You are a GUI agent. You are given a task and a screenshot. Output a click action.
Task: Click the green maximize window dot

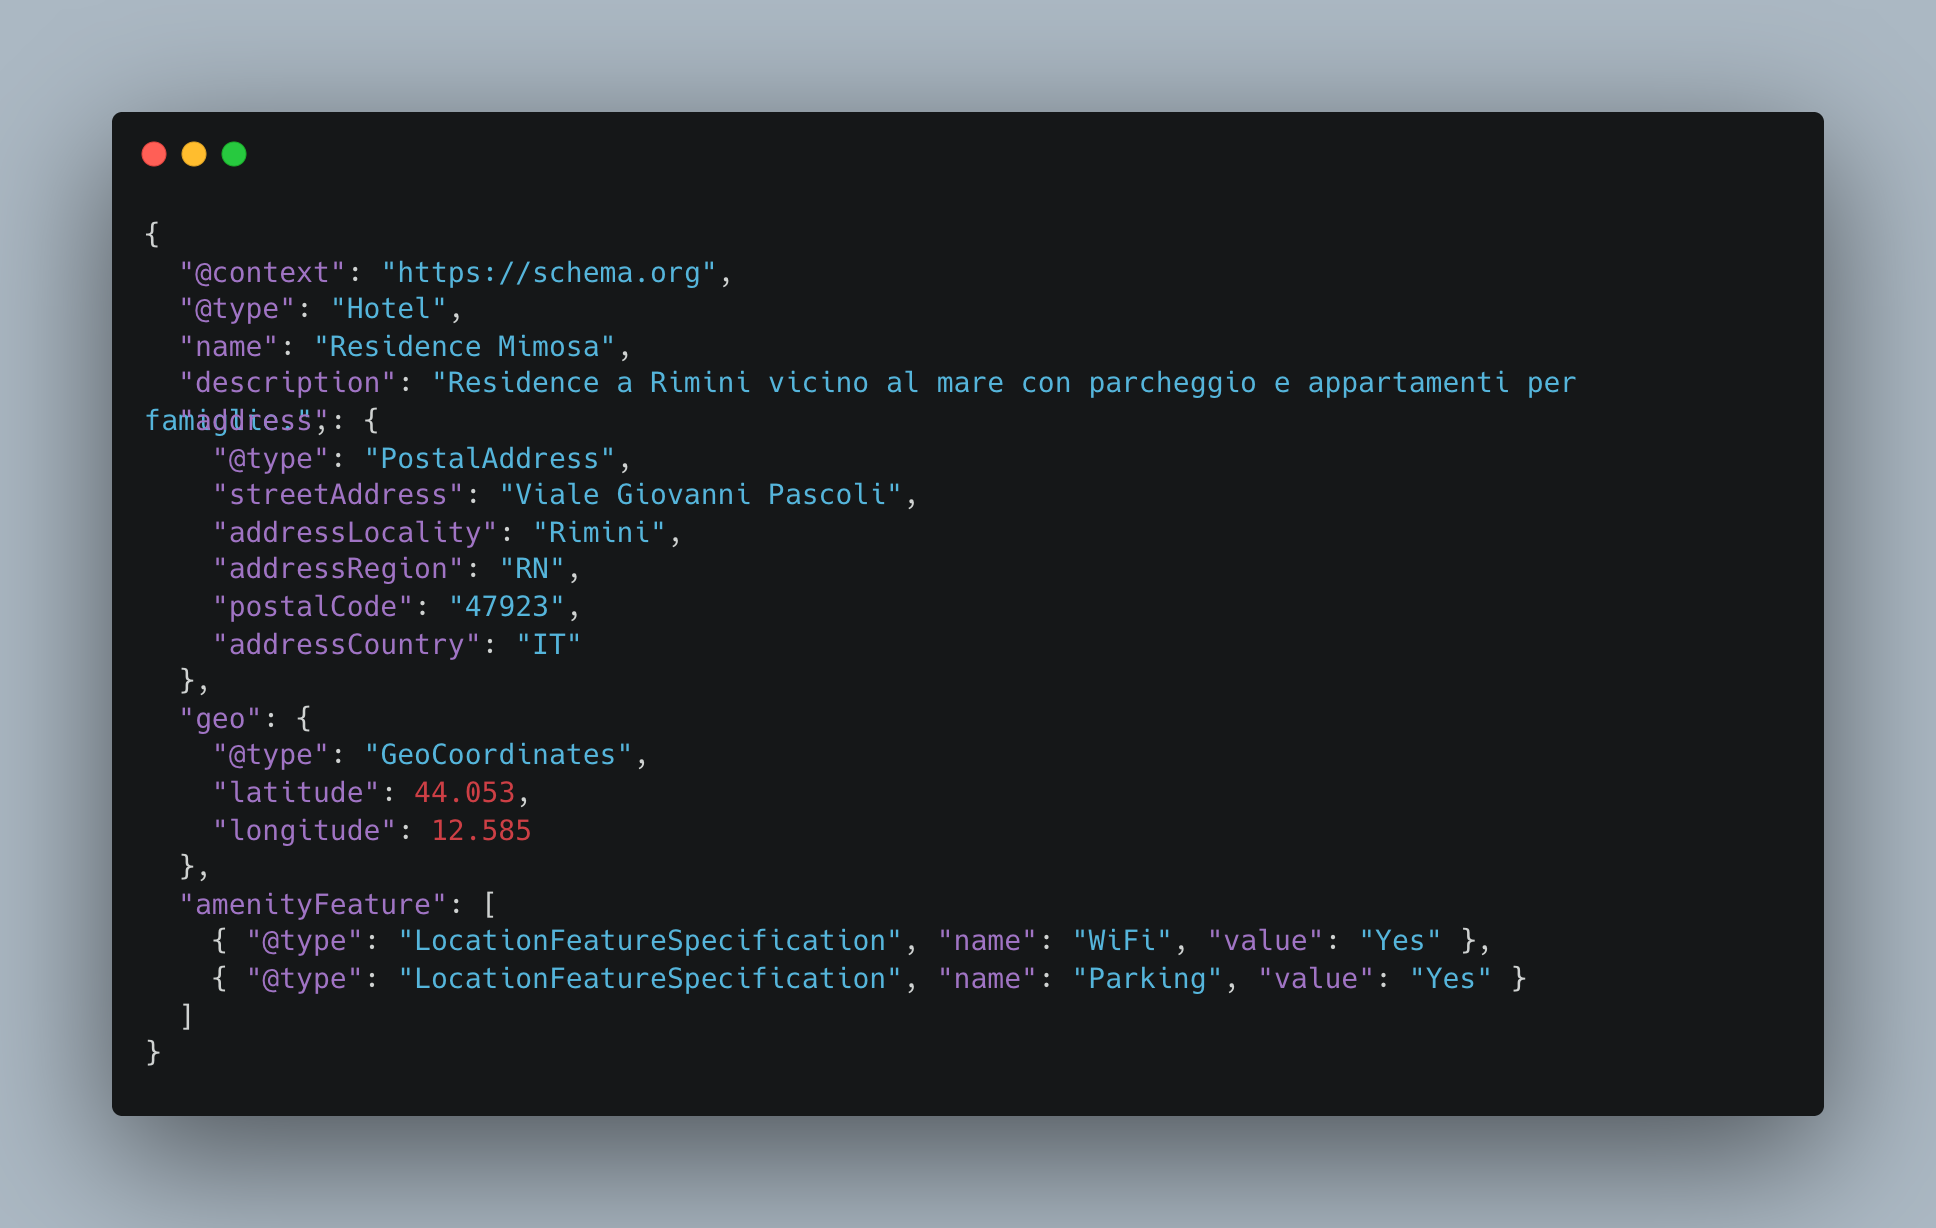[234, 154]
